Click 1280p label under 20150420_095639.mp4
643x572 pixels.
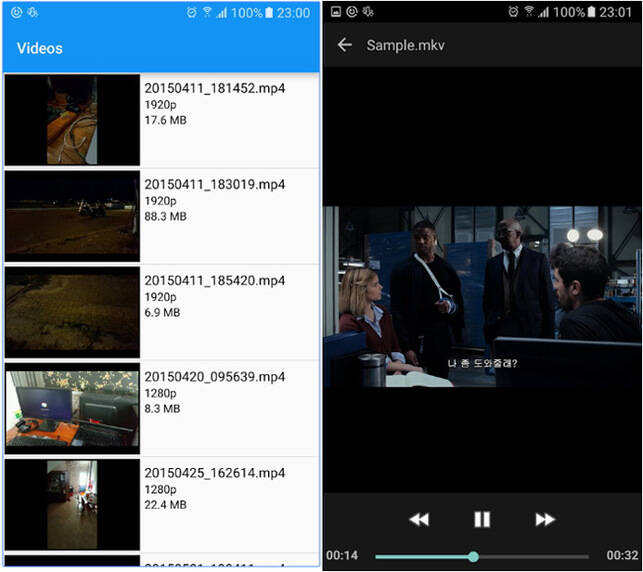(160, 393)
